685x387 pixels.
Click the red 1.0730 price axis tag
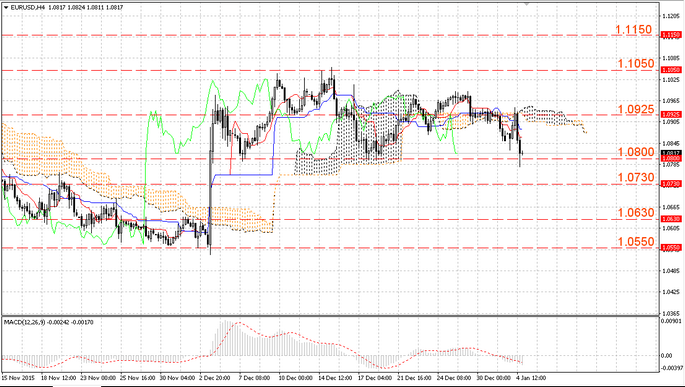pyautogui.click(x=671, y=184)
